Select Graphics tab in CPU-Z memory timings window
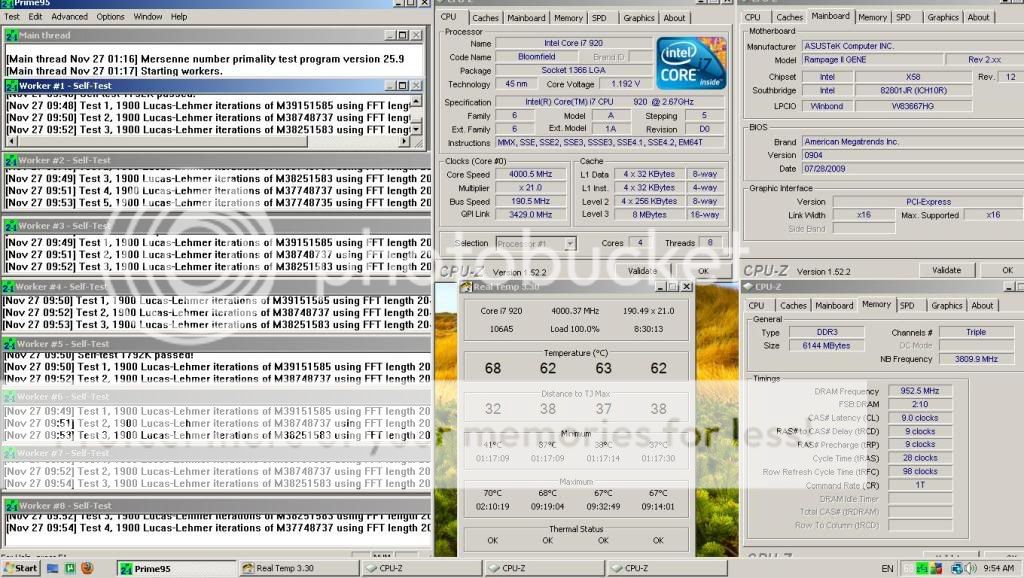The width and height of the screenshot is (1024, 578). tap(947, 306)
